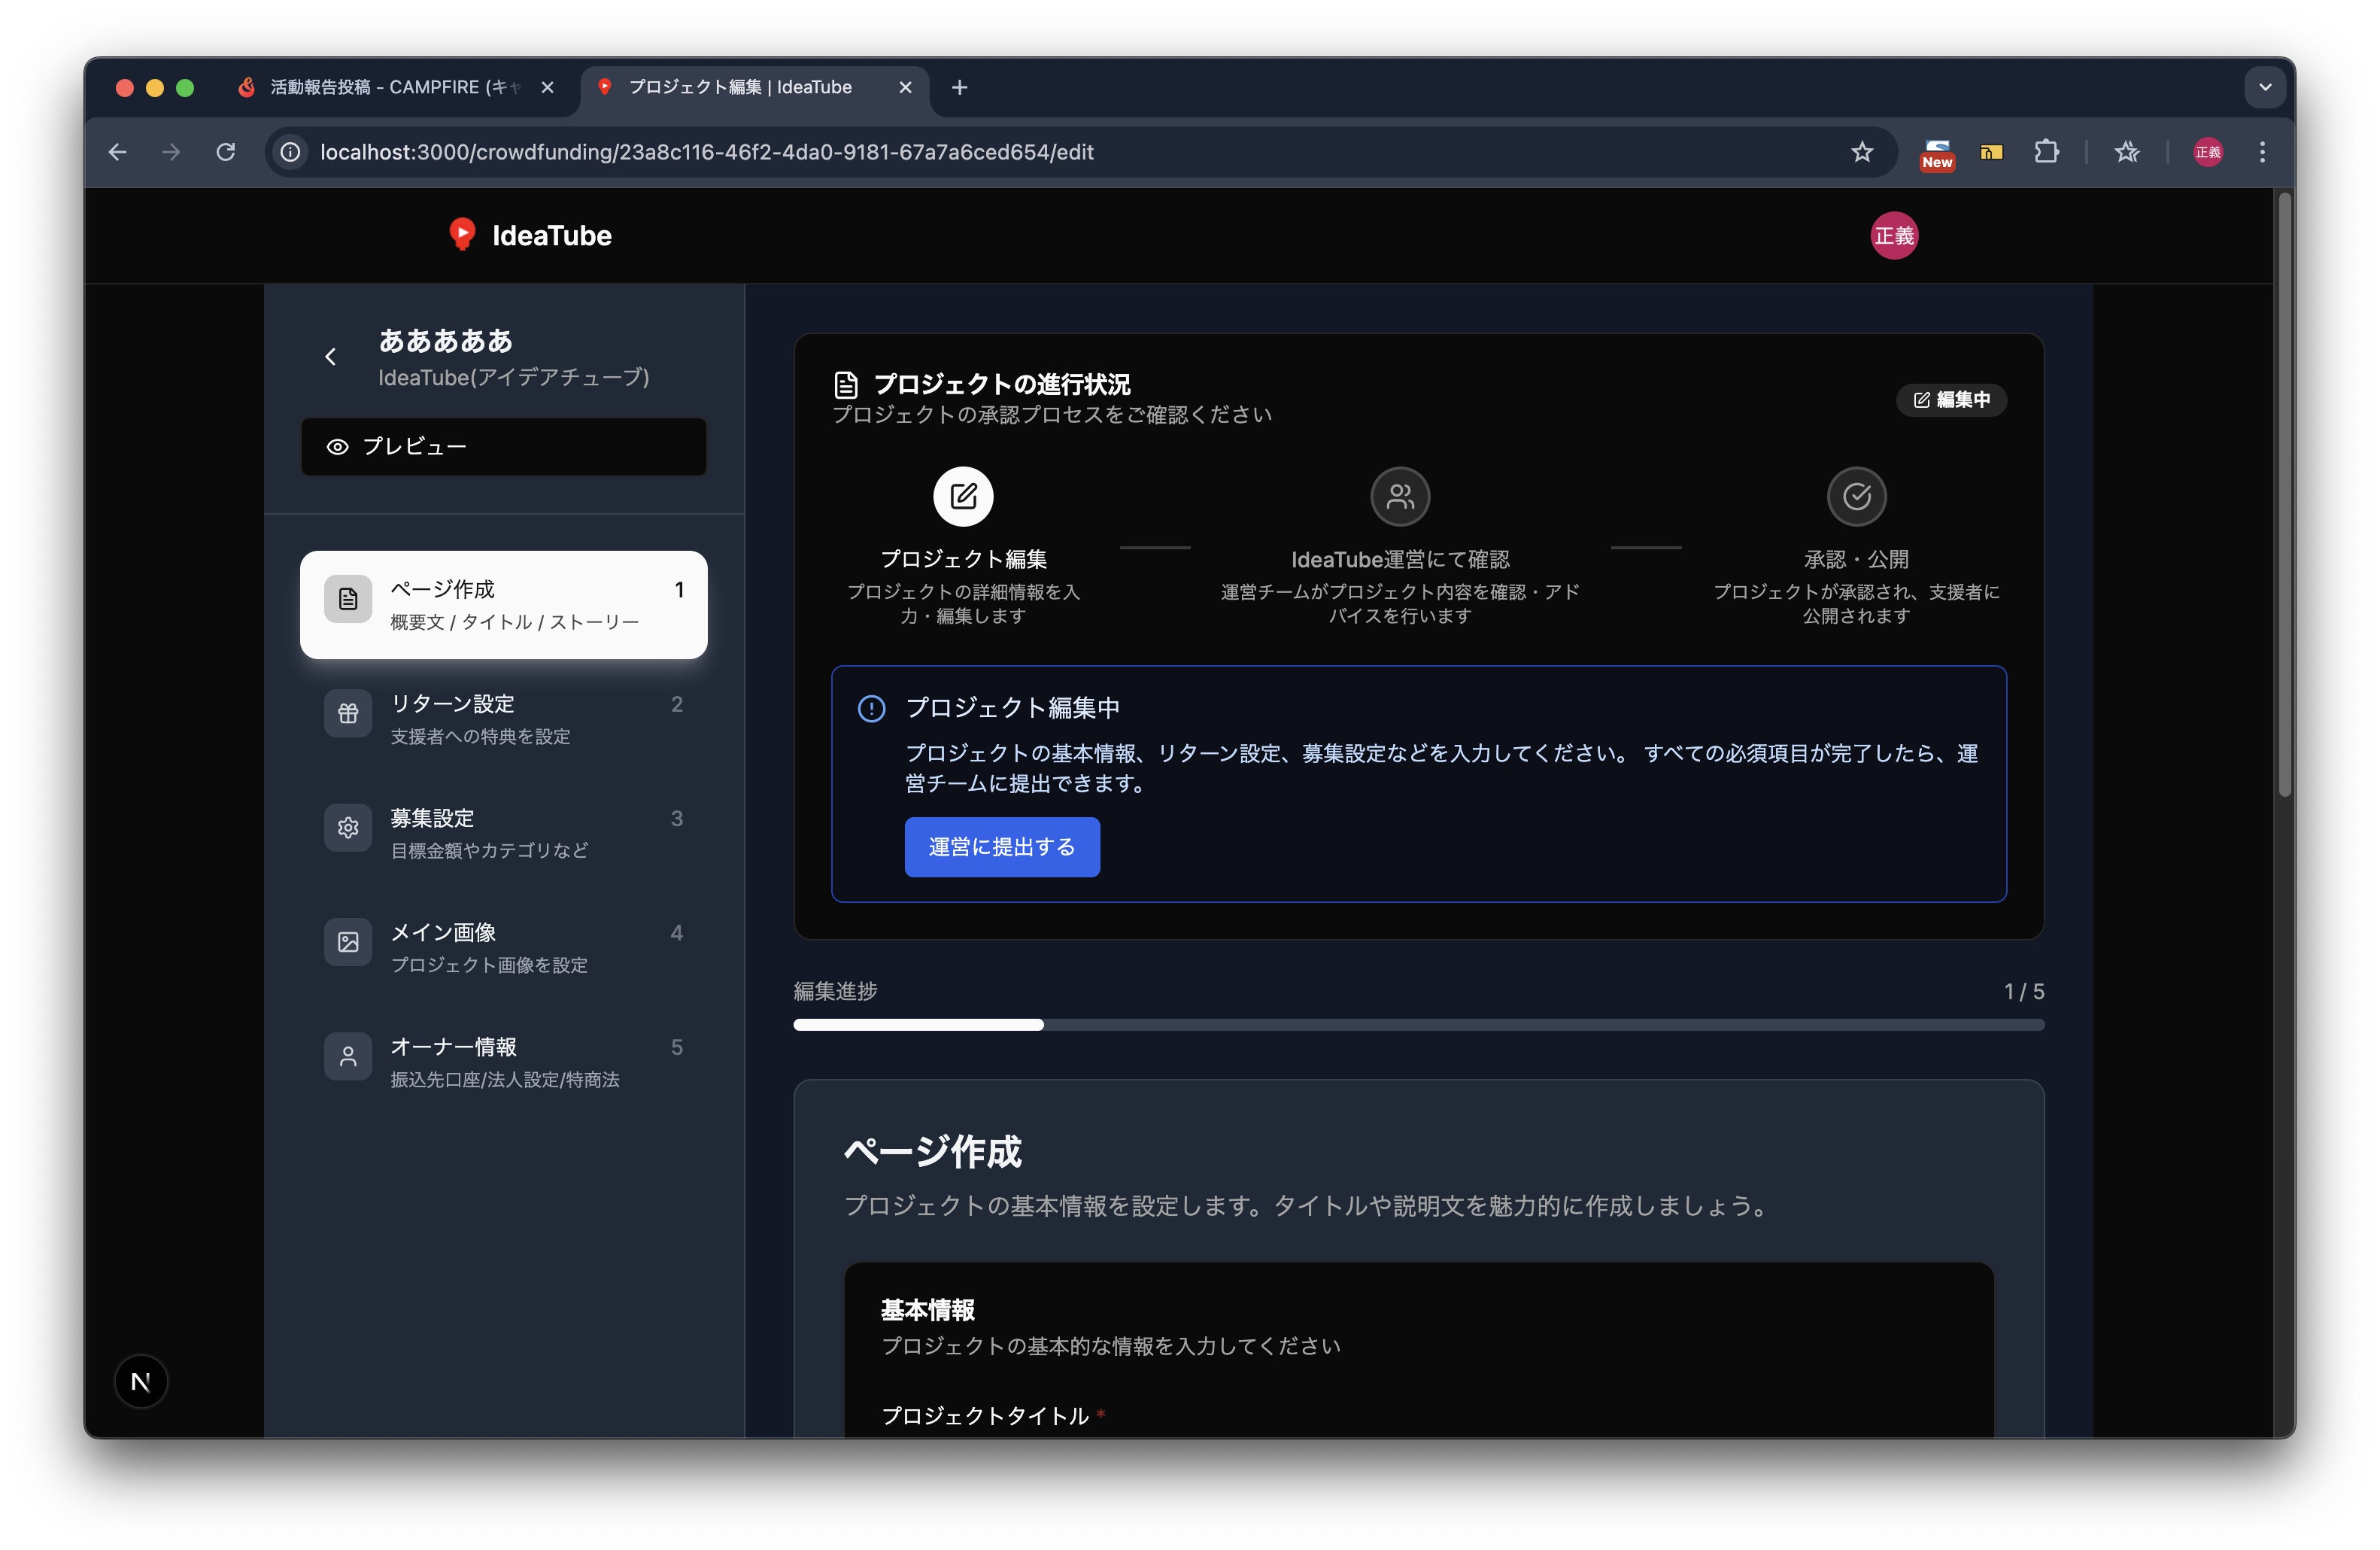The height and width of the screenshot is (1550, 2380).
Task: Select the リターン設定 sidebar section
Action: 503,719
